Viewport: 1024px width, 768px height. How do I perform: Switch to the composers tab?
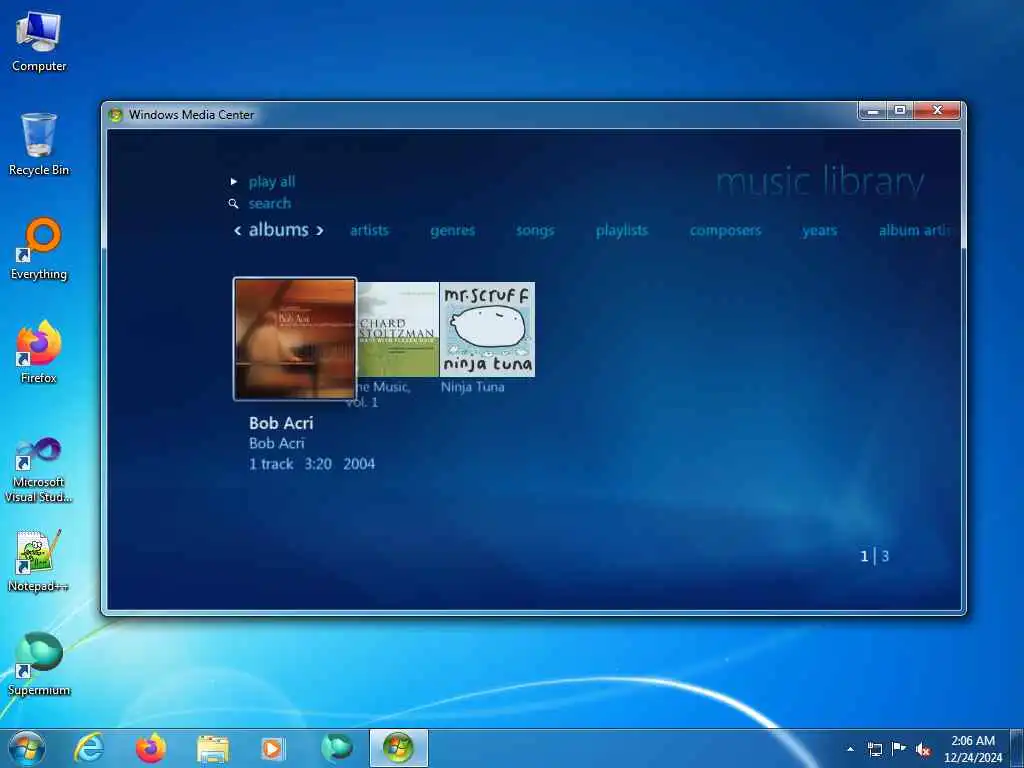point(726,230)
